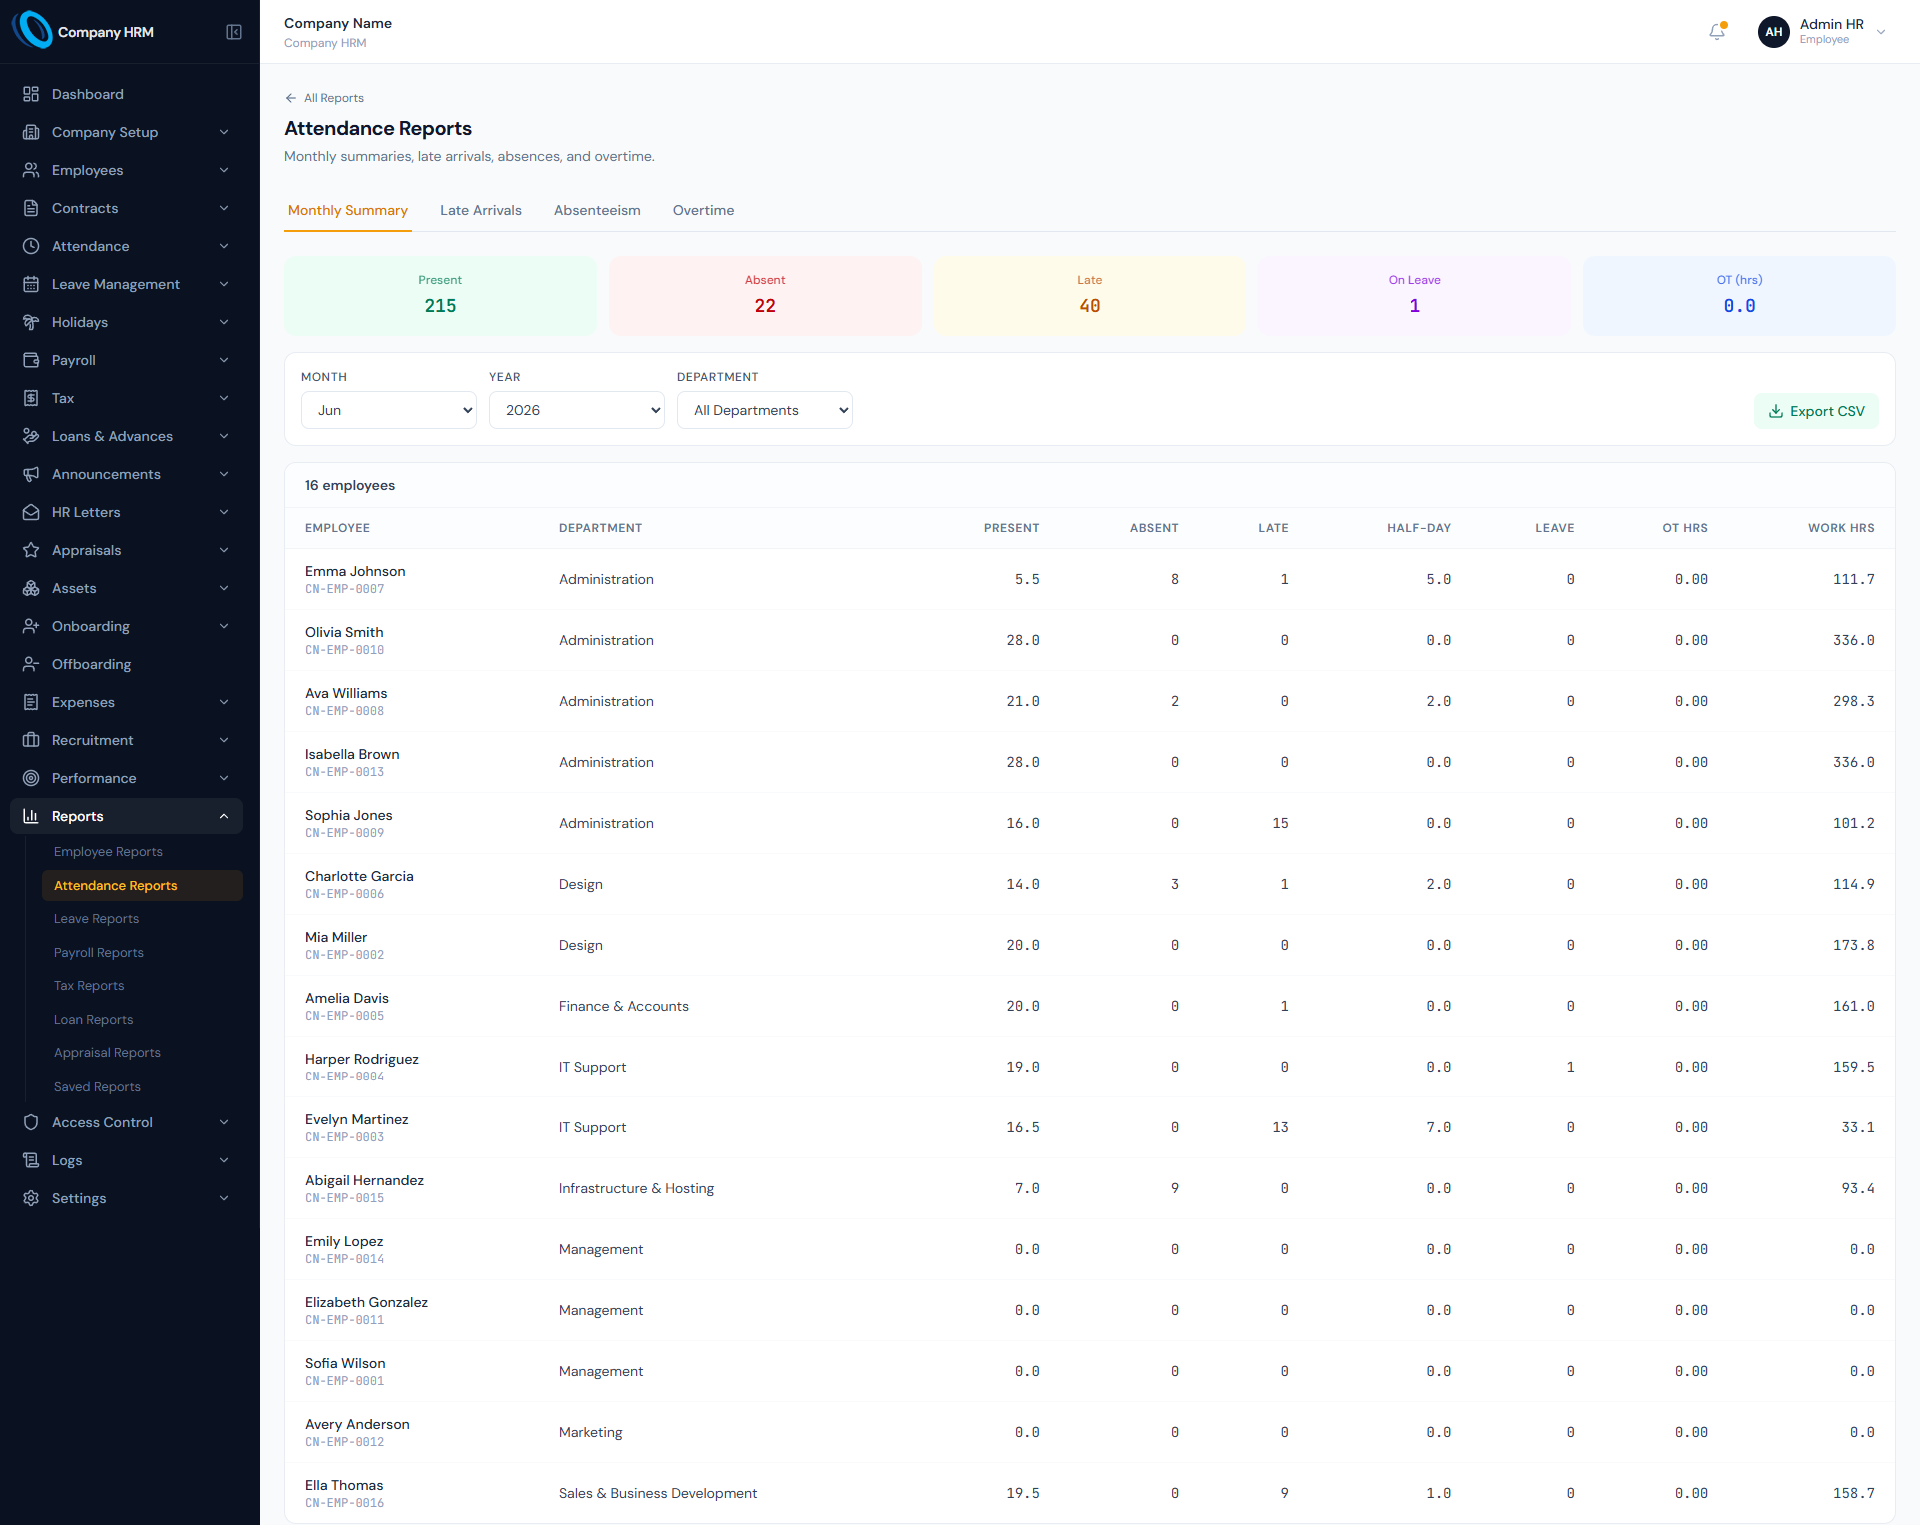
Task: Click the HR Letters envelope icon
Action: [31, 512]
